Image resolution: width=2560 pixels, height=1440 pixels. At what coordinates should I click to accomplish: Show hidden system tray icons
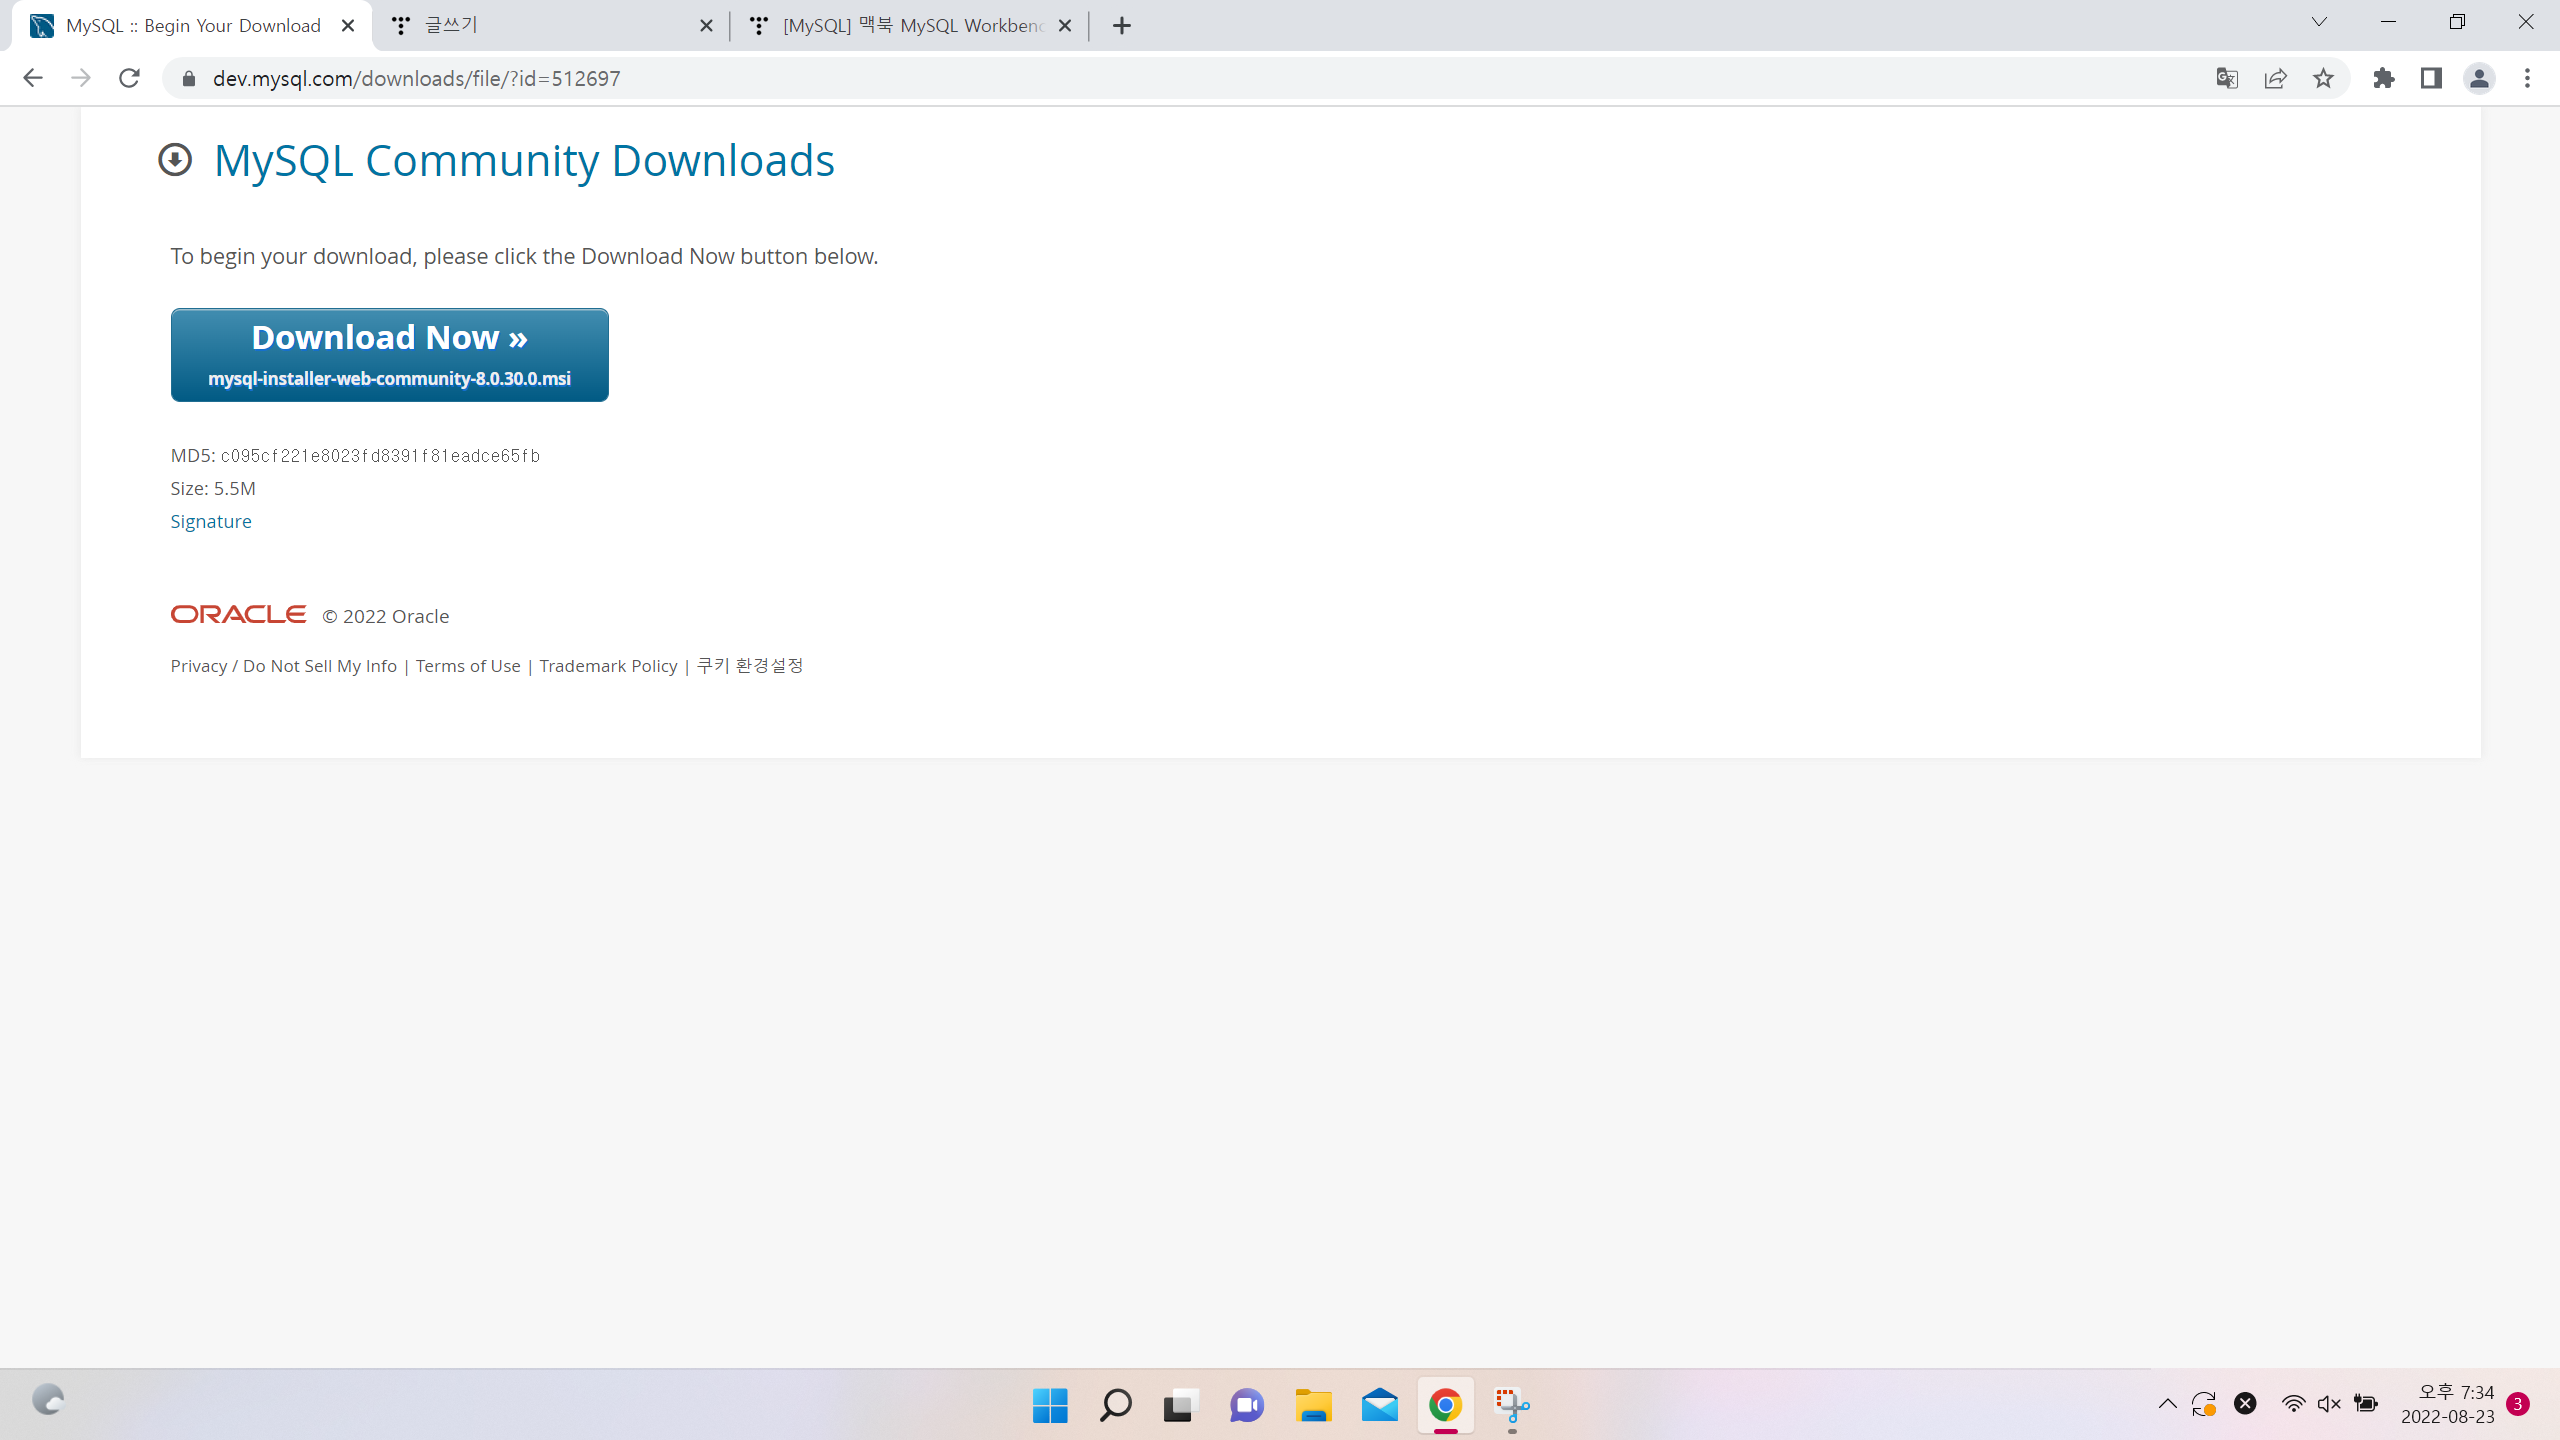coord(2167,1404)
